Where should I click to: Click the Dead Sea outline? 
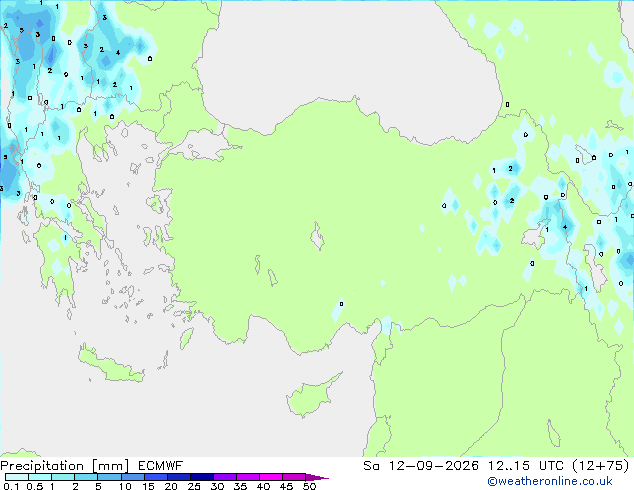tap(554, 433)
